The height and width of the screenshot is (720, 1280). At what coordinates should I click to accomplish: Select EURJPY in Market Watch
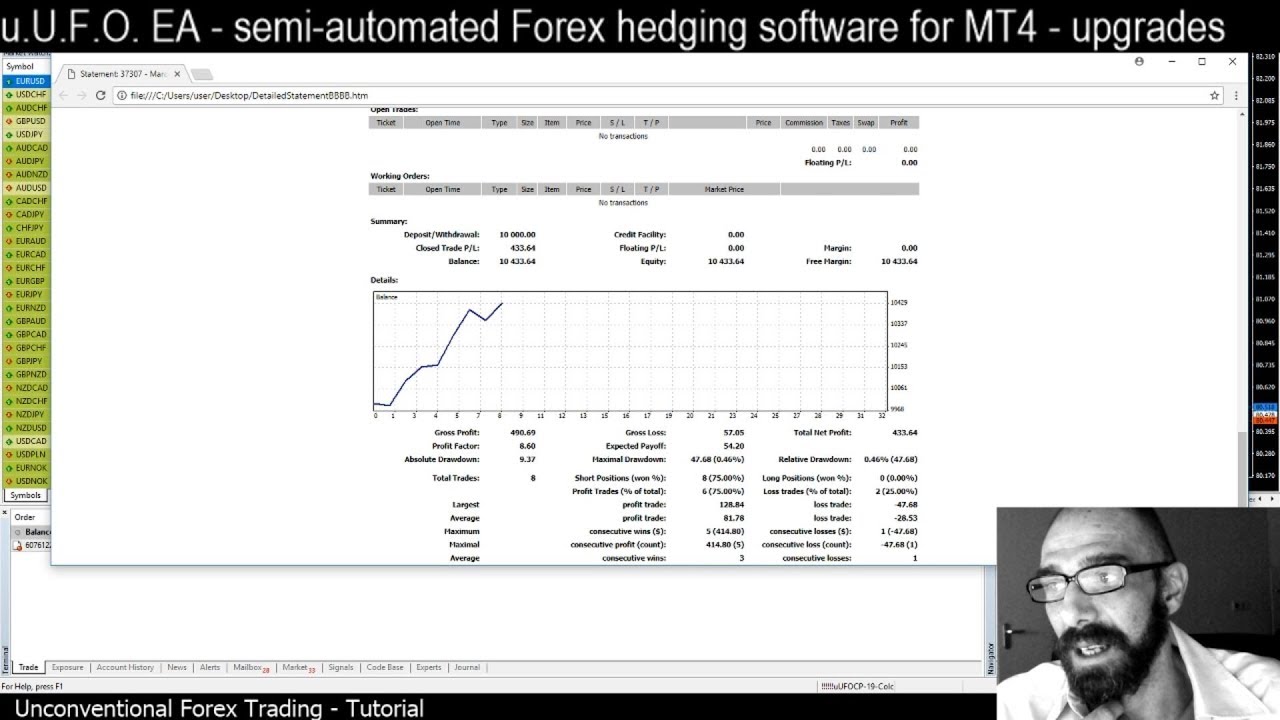click(26, 294)
